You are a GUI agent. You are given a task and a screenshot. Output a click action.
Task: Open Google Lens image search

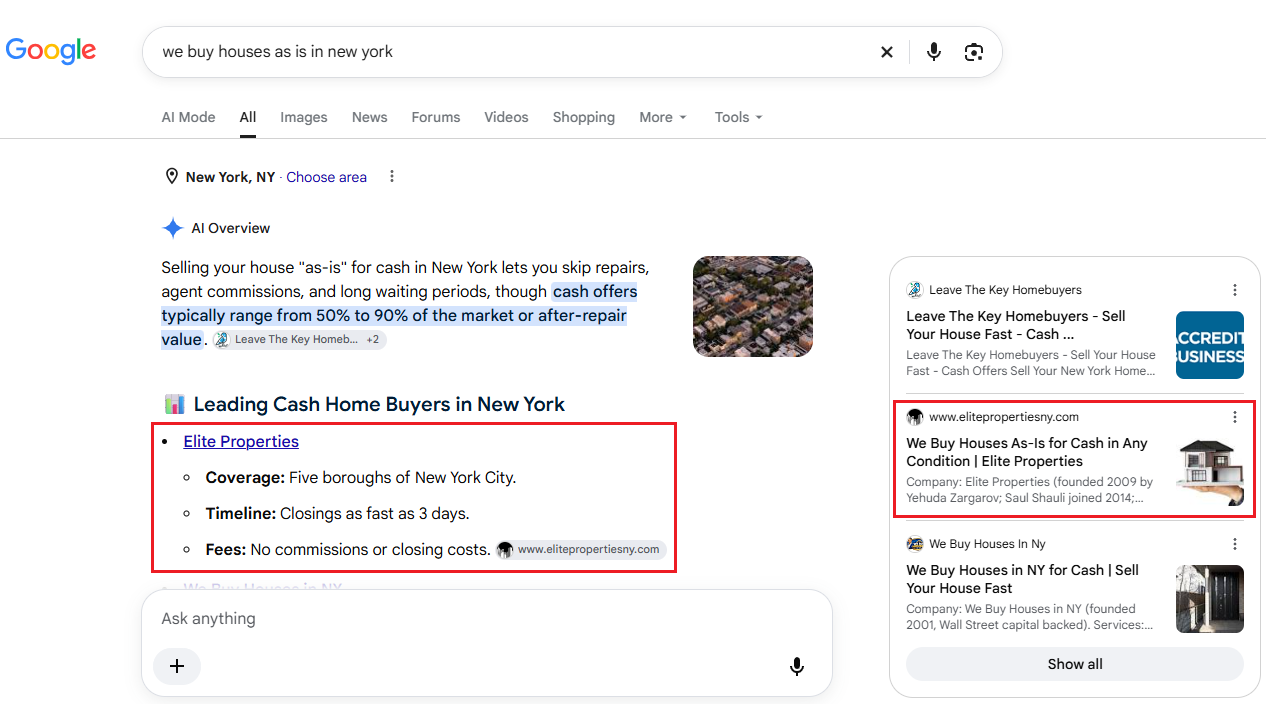click(974, 52)
